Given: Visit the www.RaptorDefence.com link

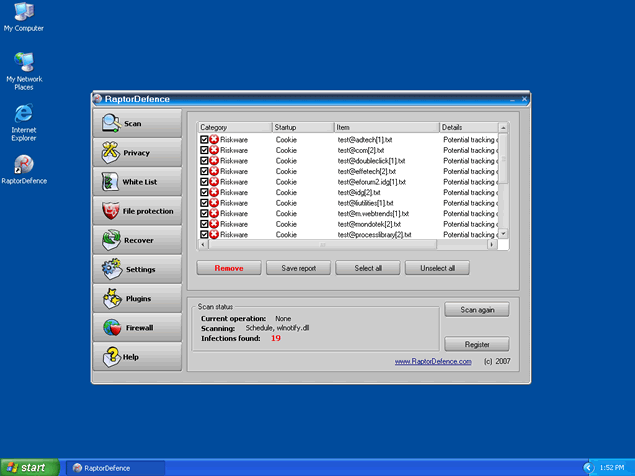Looking at the screenshot, I should coord(433,361).
